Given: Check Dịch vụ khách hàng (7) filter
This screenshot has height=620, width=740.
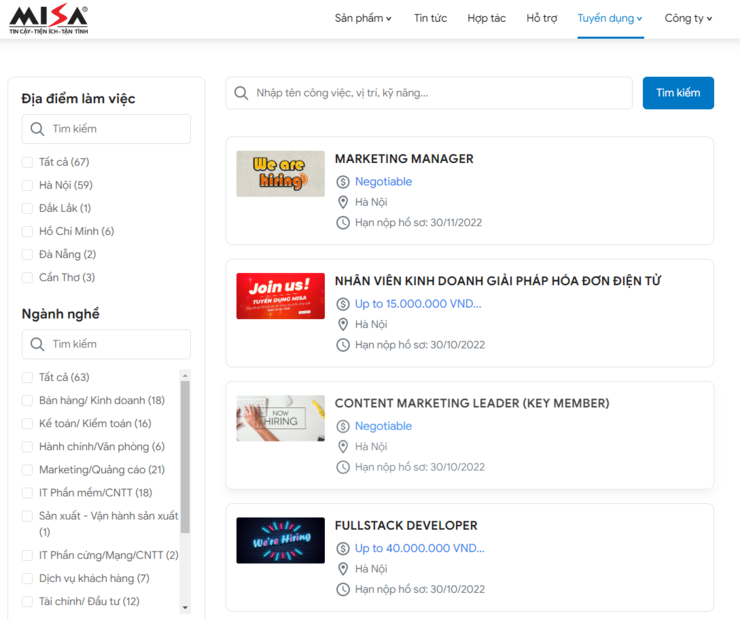Looking at the screenshot, I should click(27, 578).
